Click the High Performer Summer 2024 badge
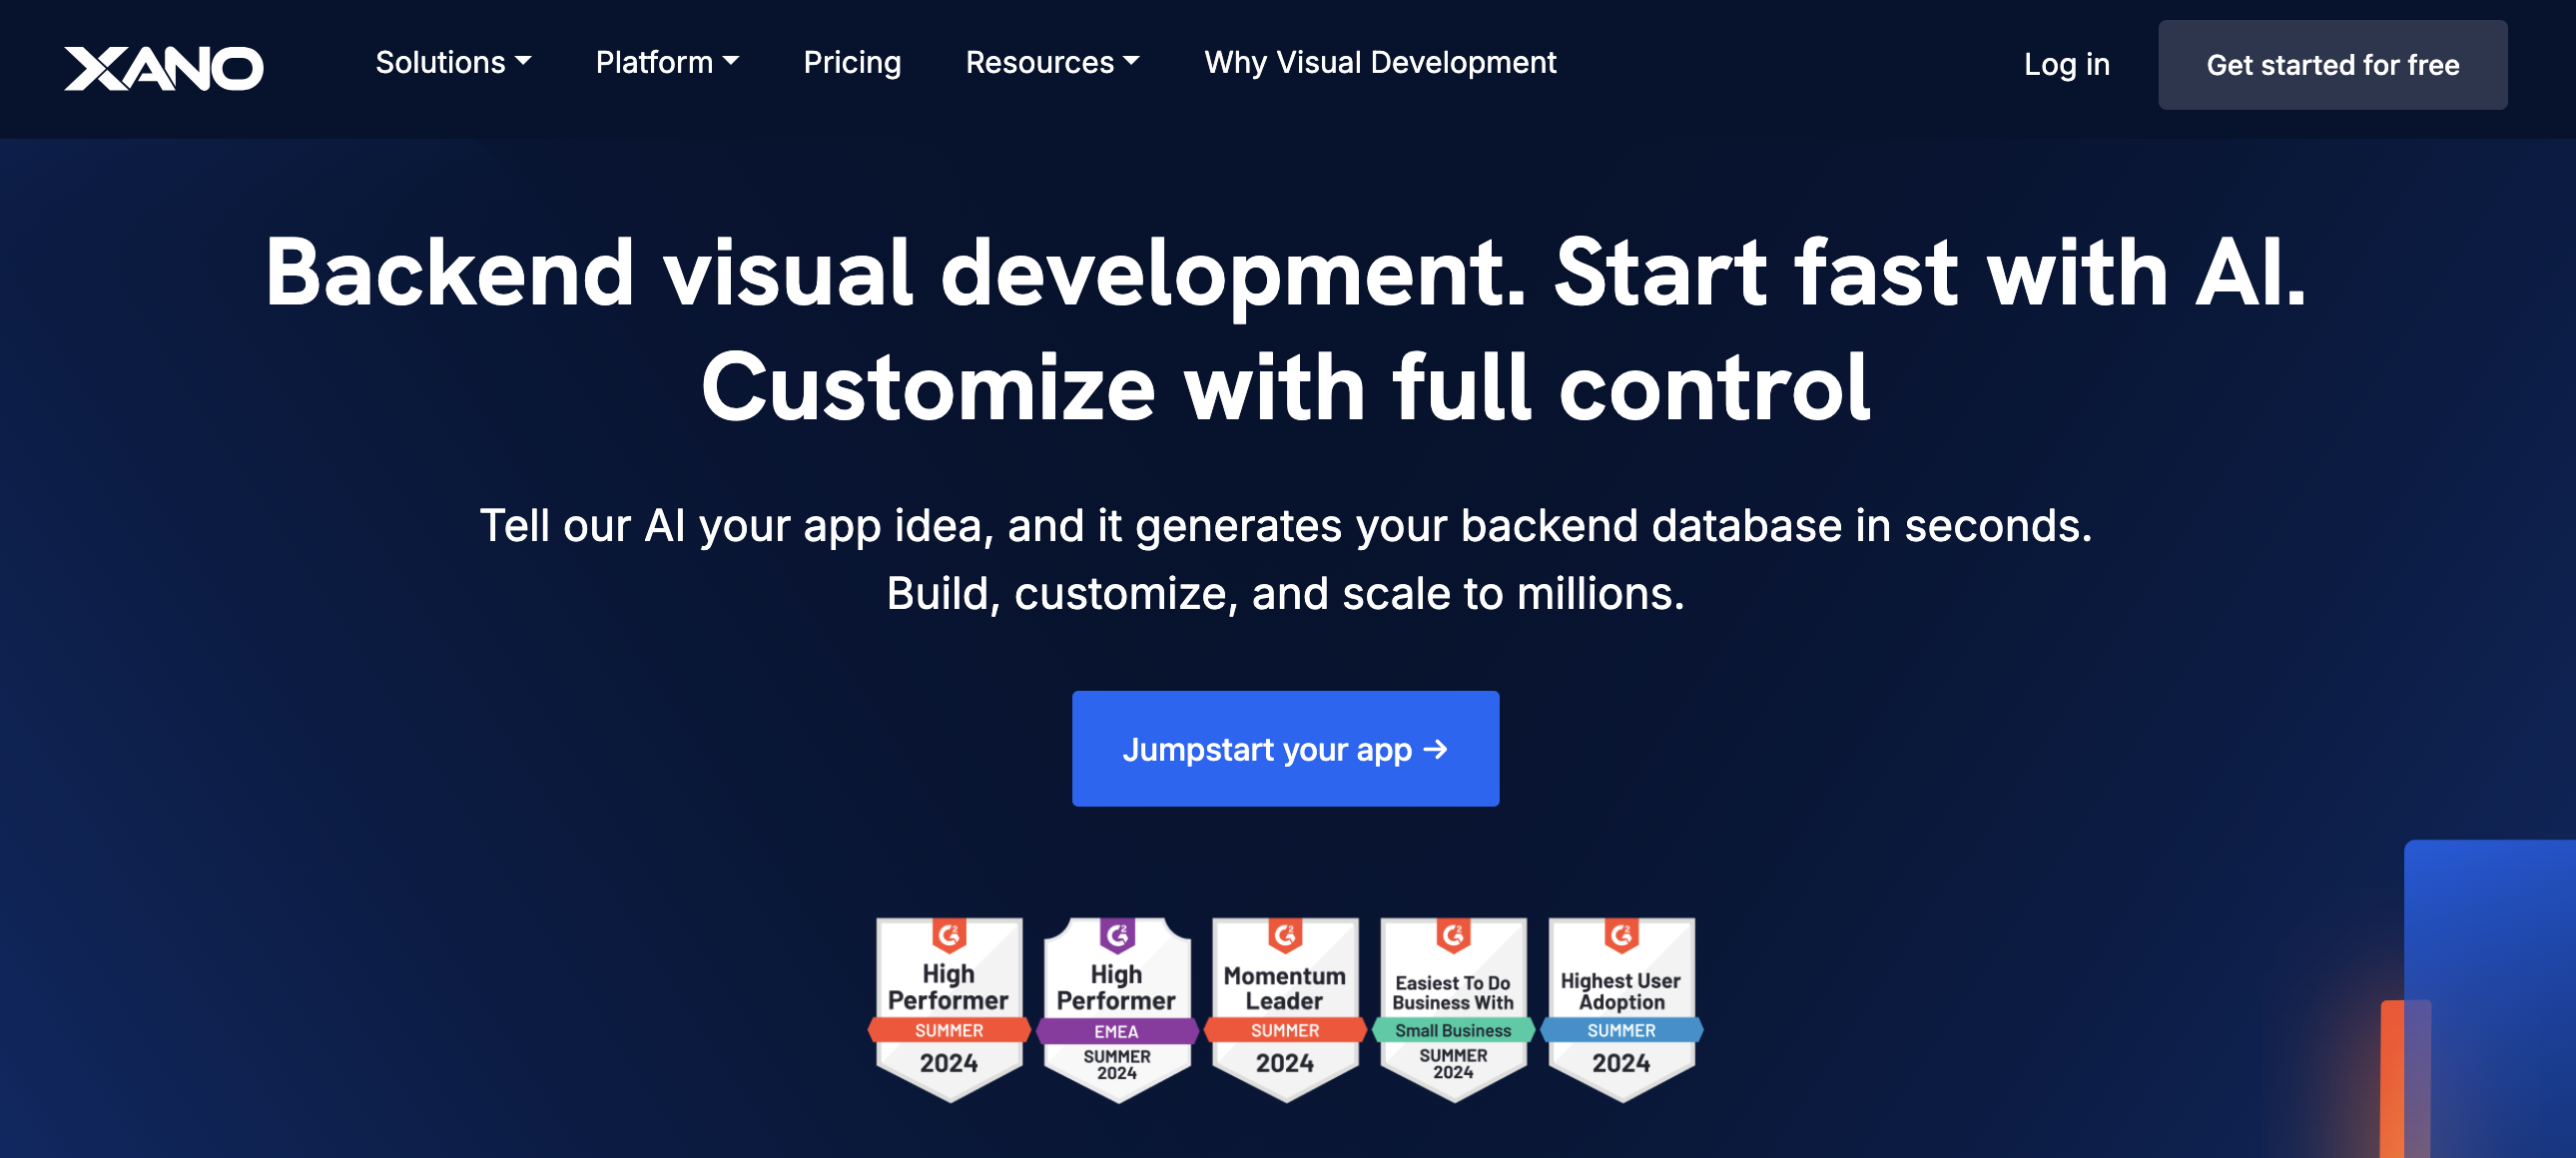 [949, 1009]
